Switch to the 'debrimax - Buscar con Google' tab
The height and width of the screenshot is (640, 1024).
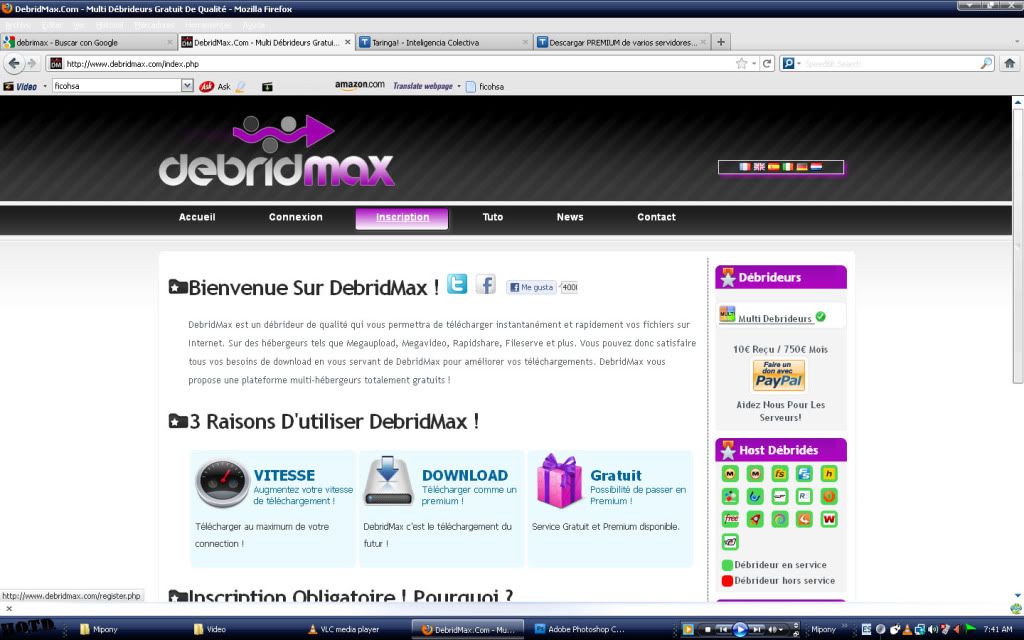pos(88,42)
